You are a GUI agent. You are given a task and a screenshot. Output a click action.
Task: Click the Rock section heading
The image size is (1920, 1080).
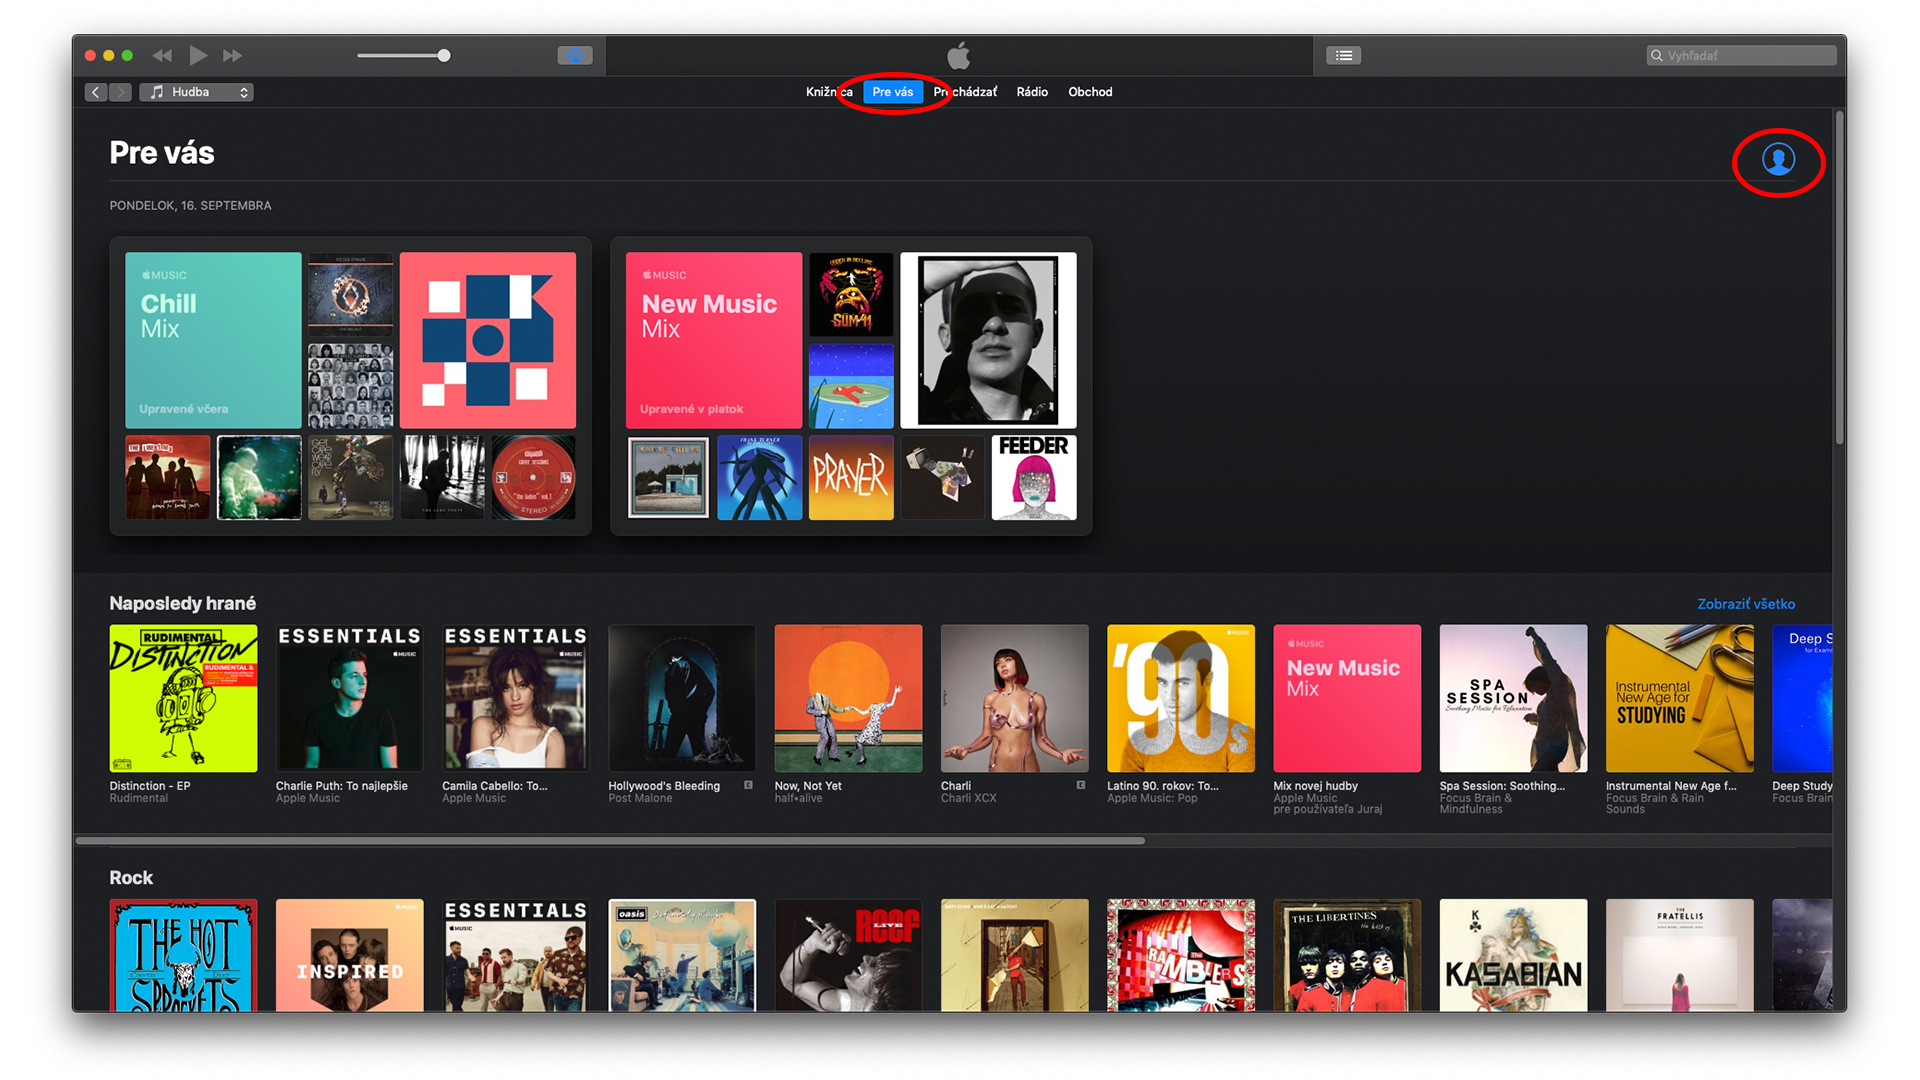tap(131, 878)
